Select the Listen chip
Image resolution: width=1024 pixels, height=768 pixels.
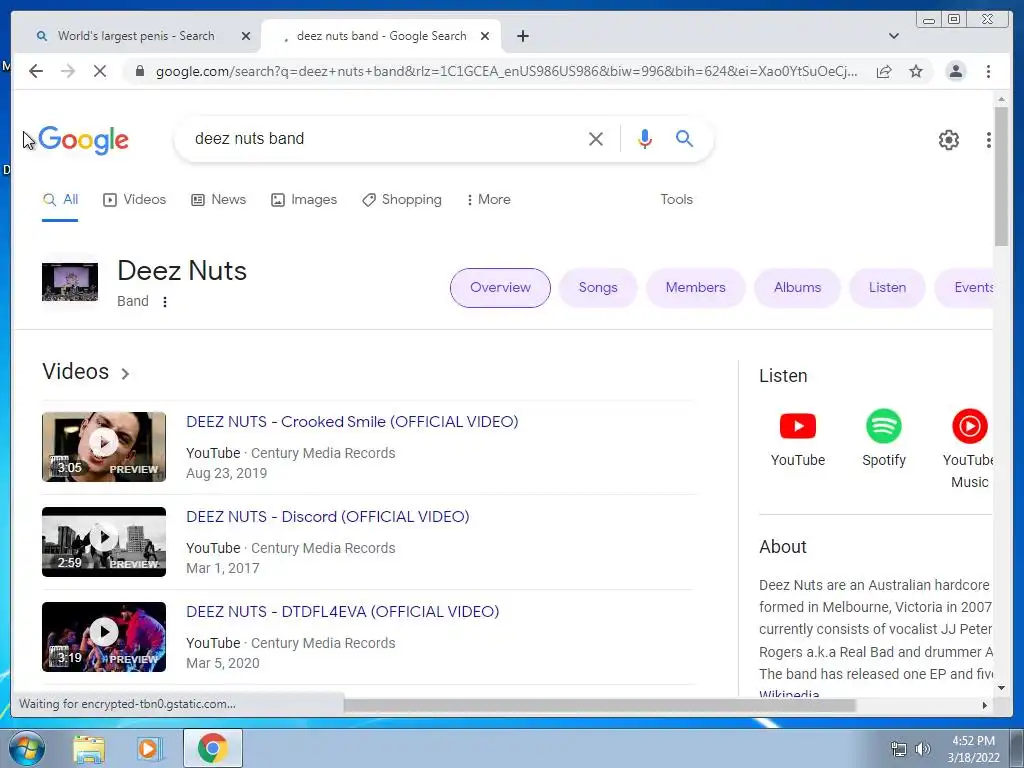click(x=887, y=288)
